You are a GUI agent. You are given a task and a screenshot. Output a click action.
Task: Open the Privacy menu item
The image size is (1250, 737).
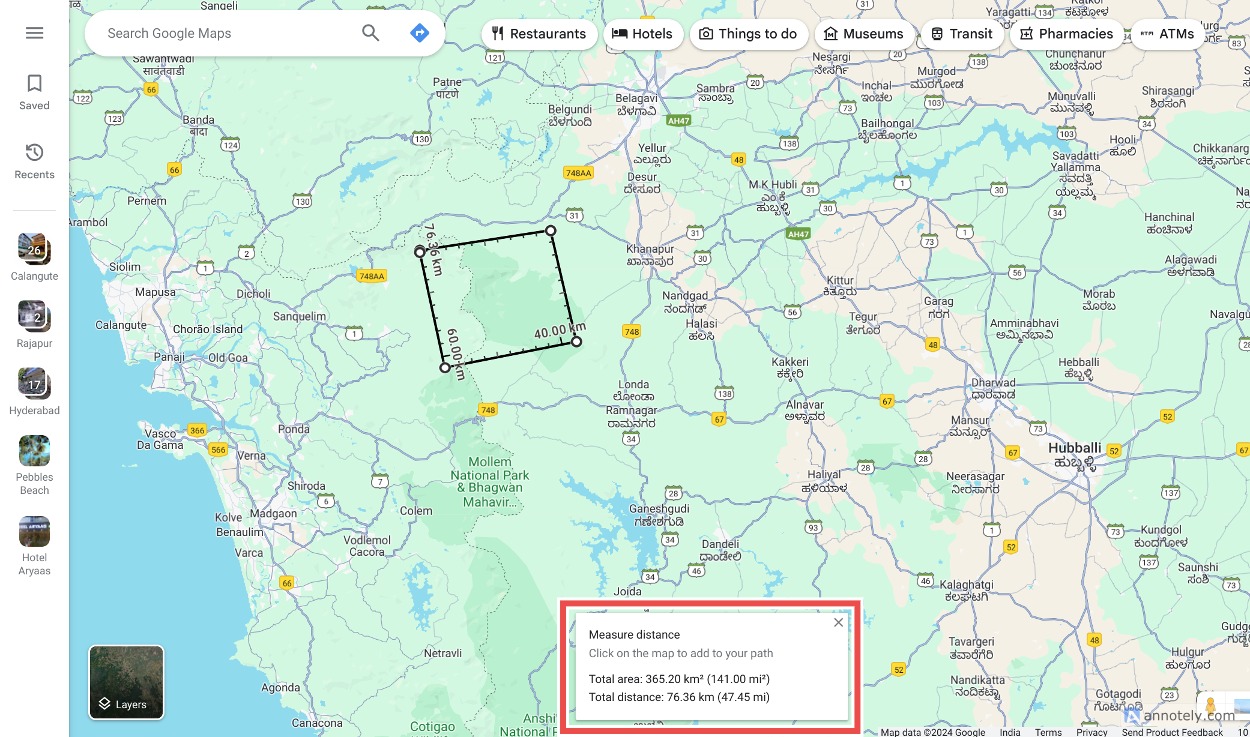[x=1092, y=732]
